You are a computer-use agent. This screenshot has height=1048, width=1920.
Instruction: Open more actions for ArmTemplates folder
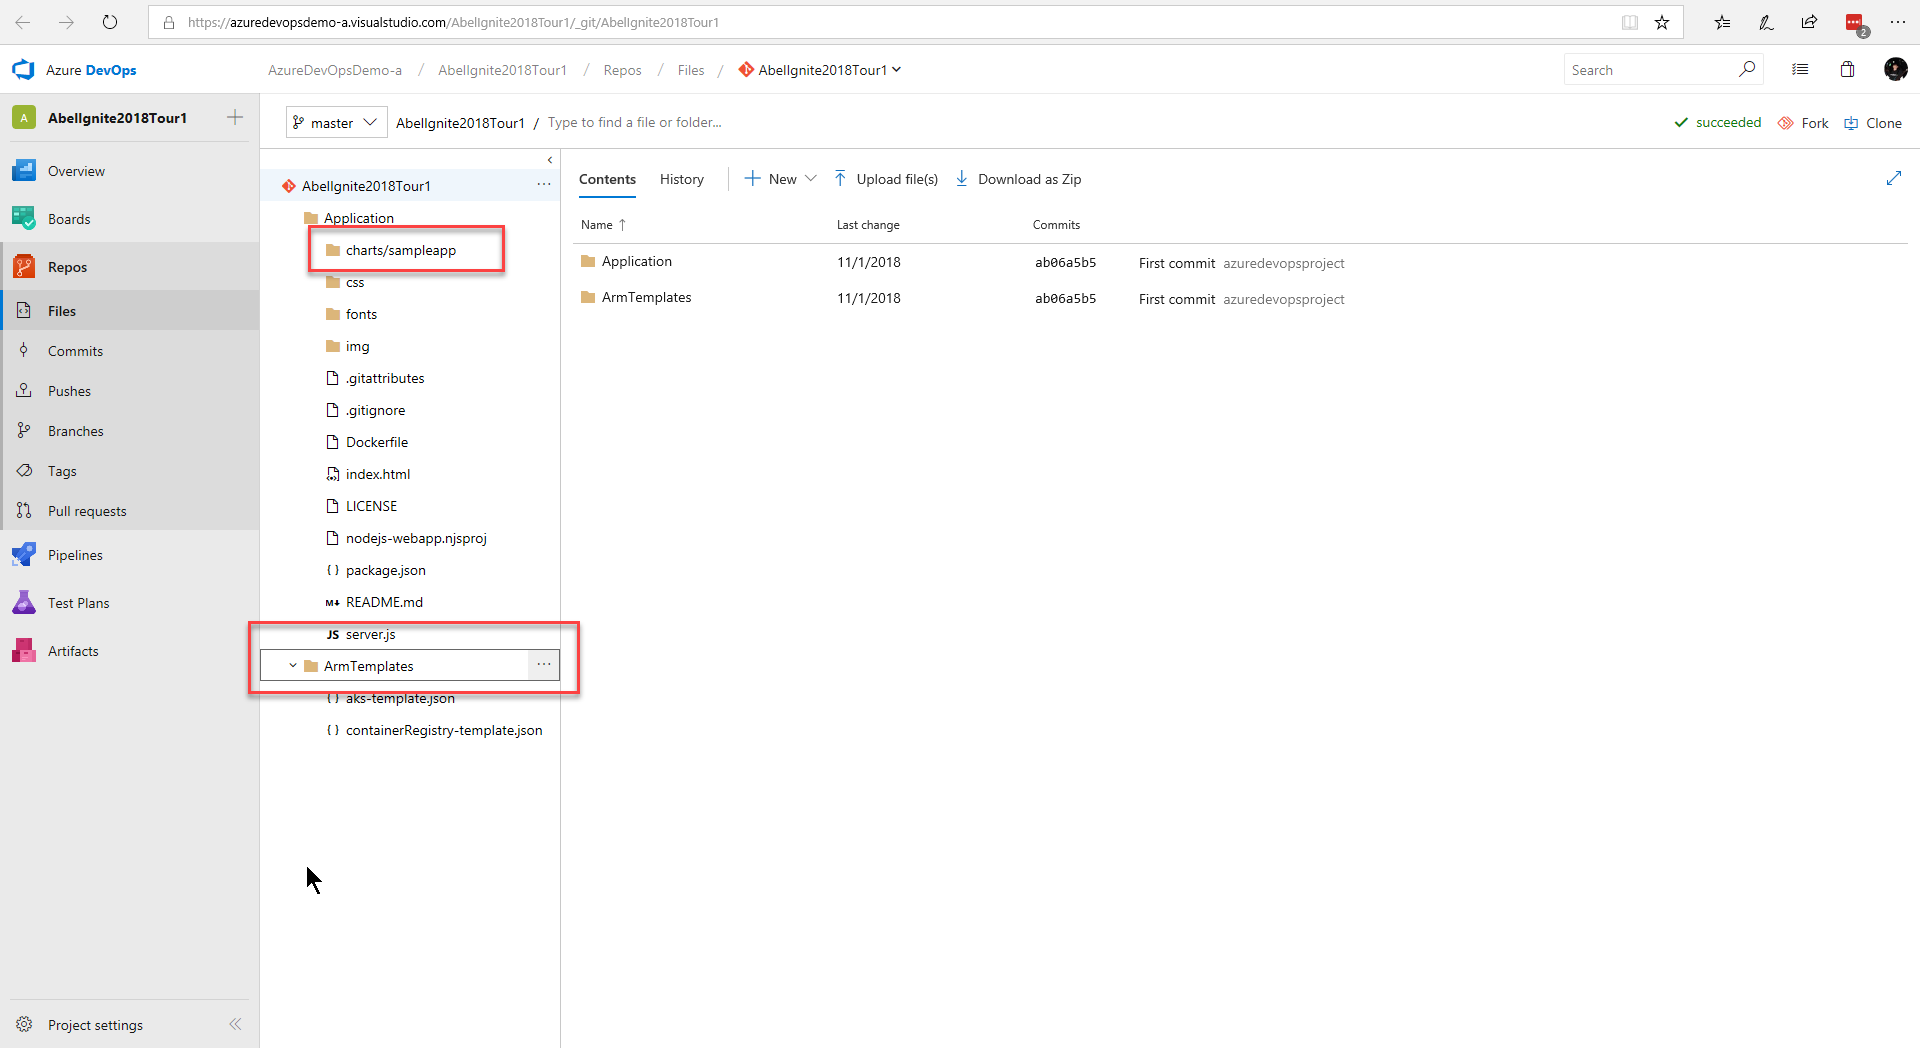pos(543,665)
